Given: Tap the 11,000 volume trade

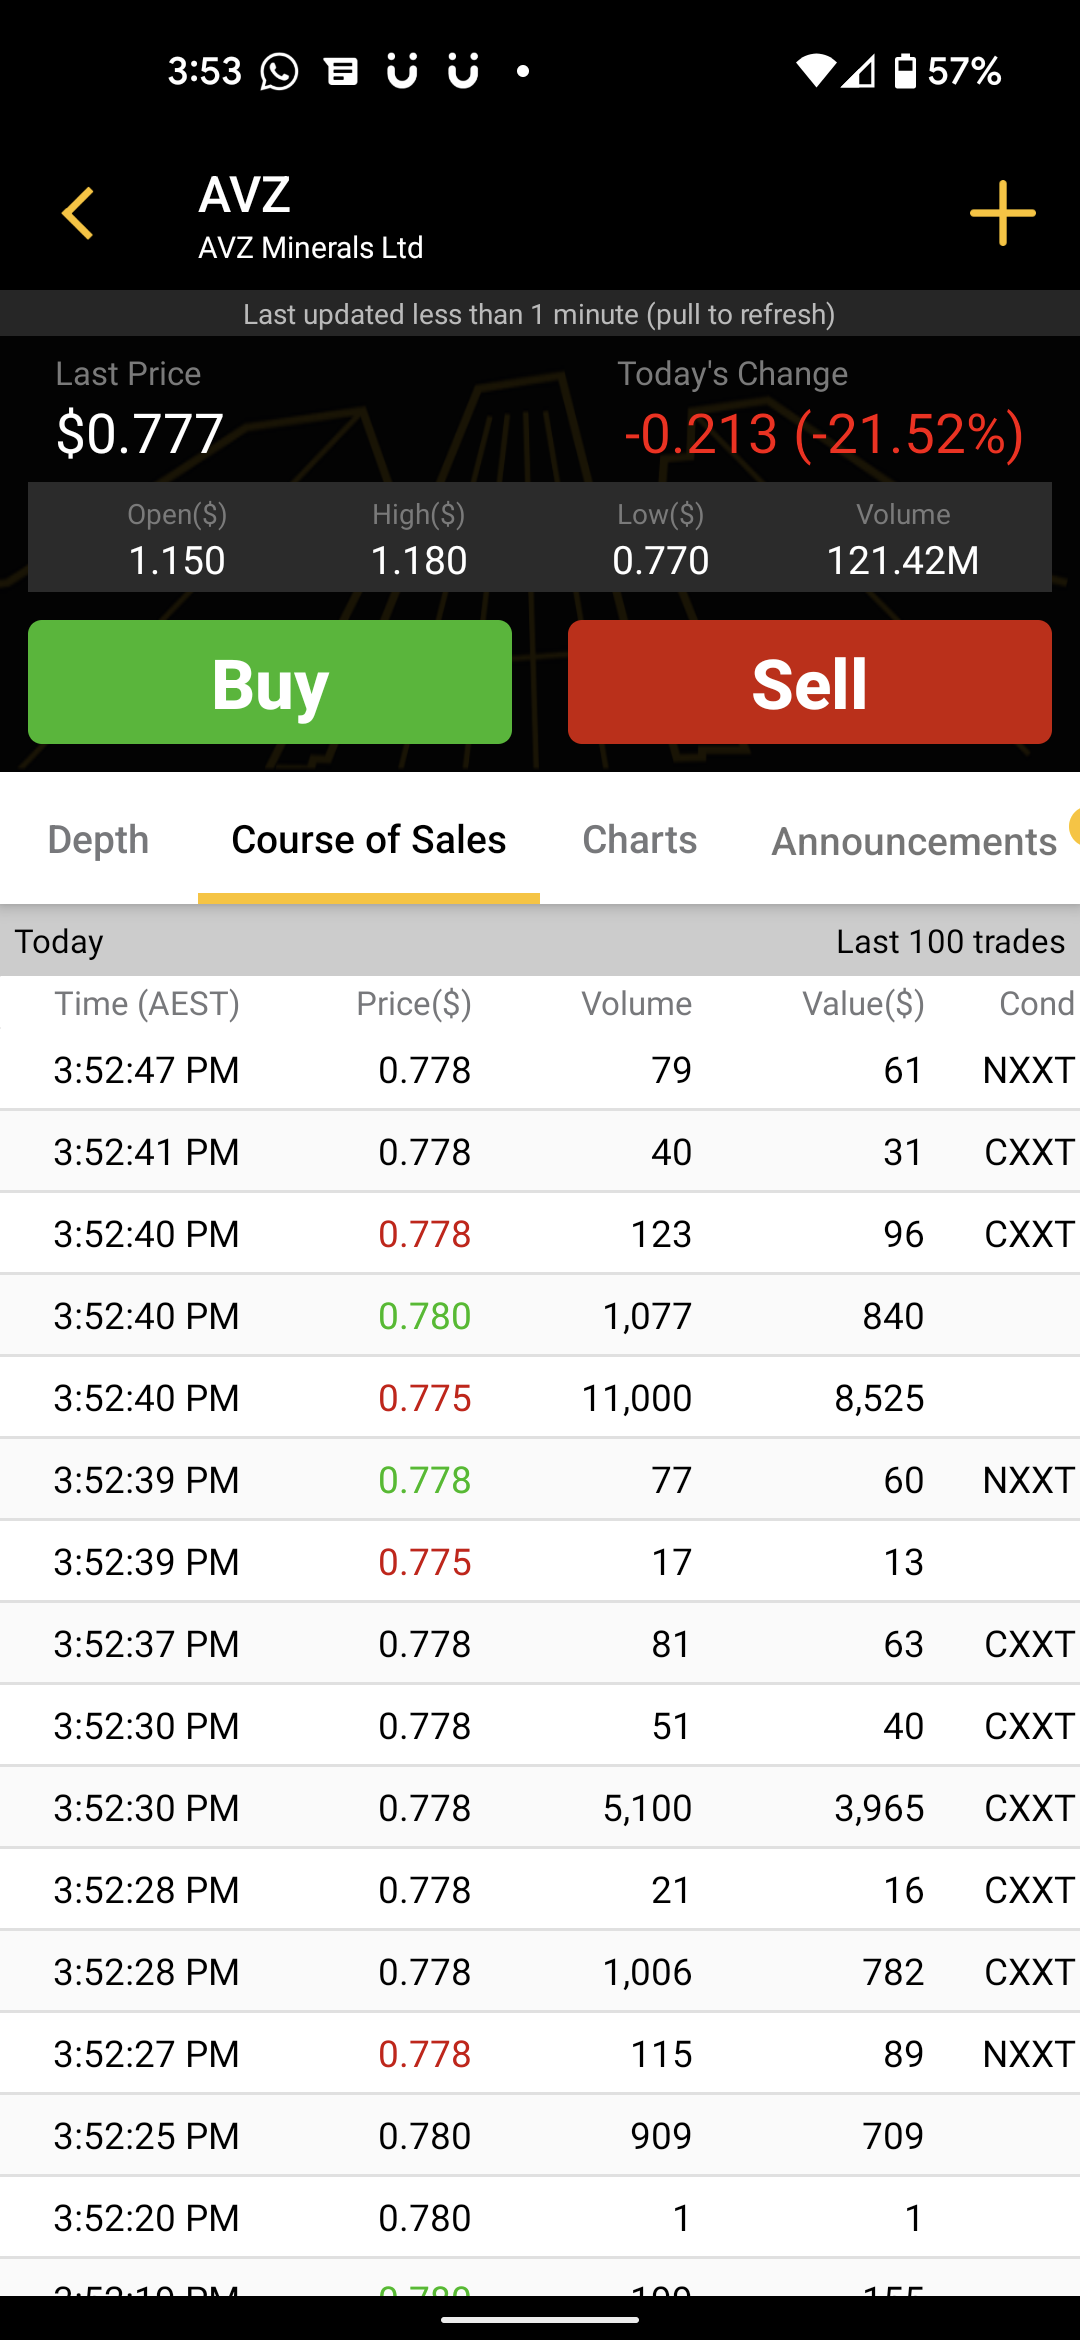Looking at the screenshot, I should coord(637,1398).
